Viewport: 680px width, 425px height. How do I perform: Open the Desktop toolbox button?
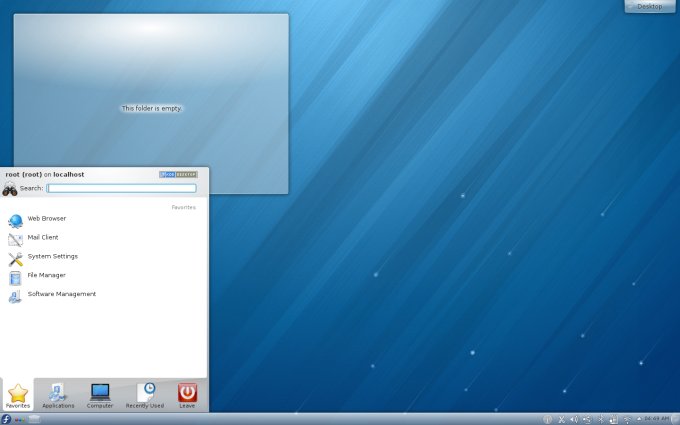(x=650, y=7)
